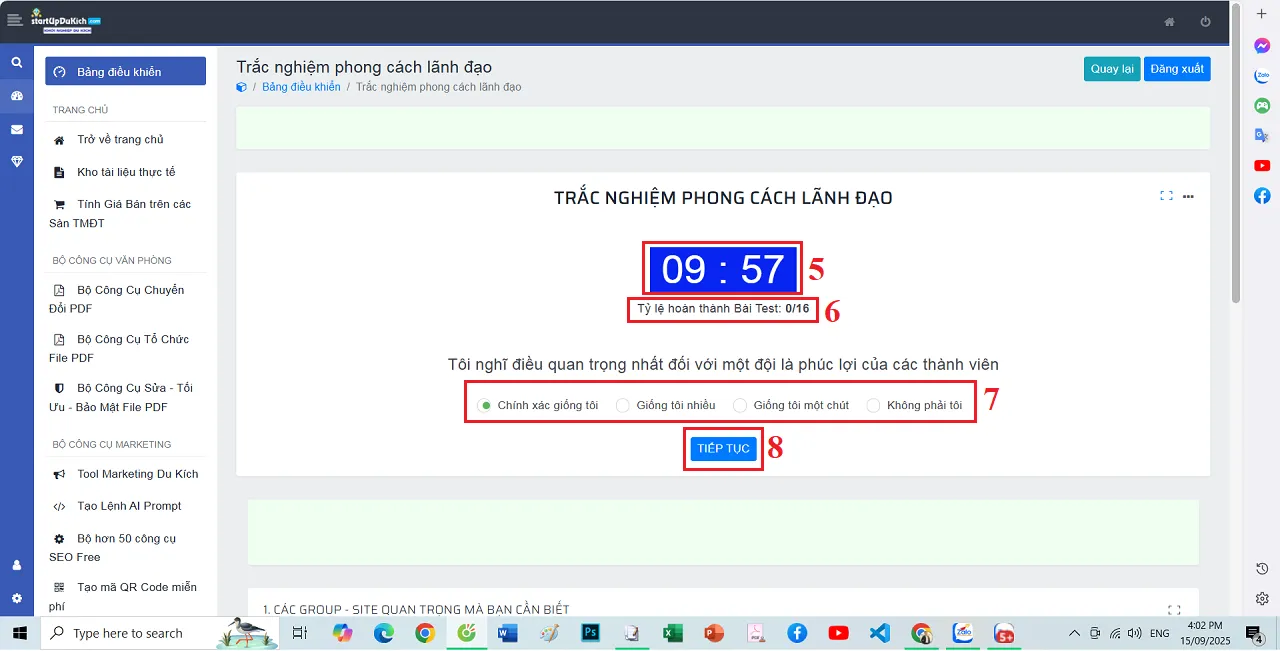1280x651 pixels.
Task: Open Word from the taskbar
Action: 507,633
